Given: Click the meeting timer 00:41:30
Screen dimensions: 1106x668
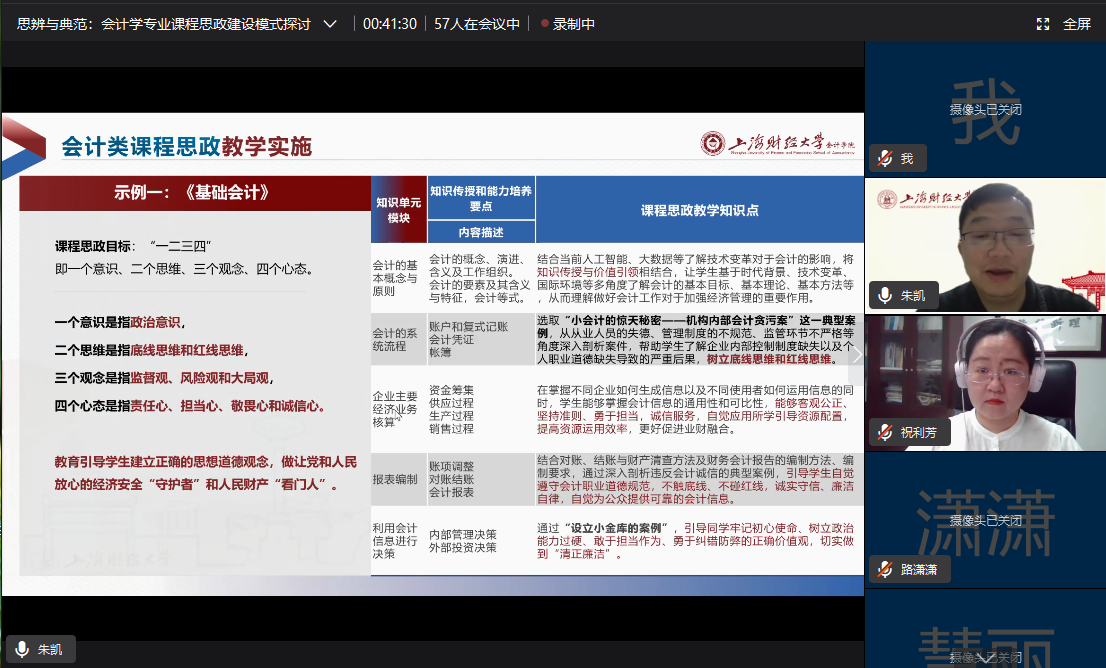Looking at the screenshot, I should click(390, 24).
